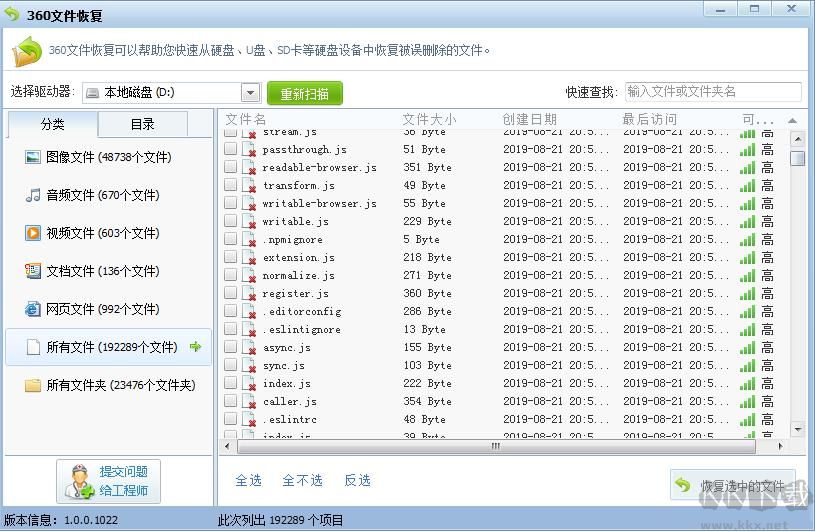Check the box for passthrough.js

pyautogui.click(x=230, y=149)
